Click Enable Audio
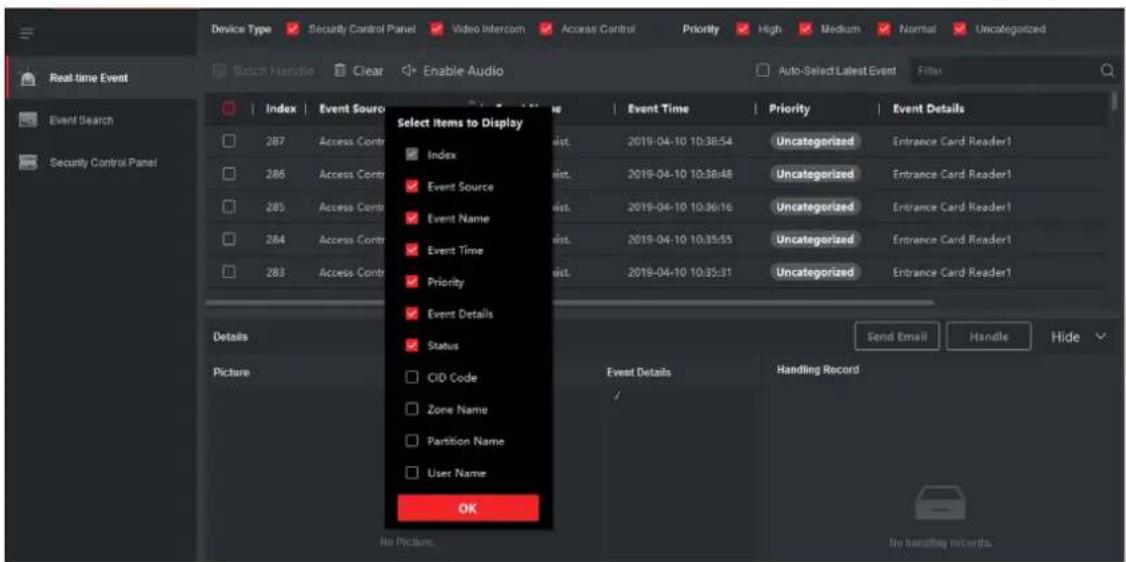The image size is (1126, 562). [452, 71]
